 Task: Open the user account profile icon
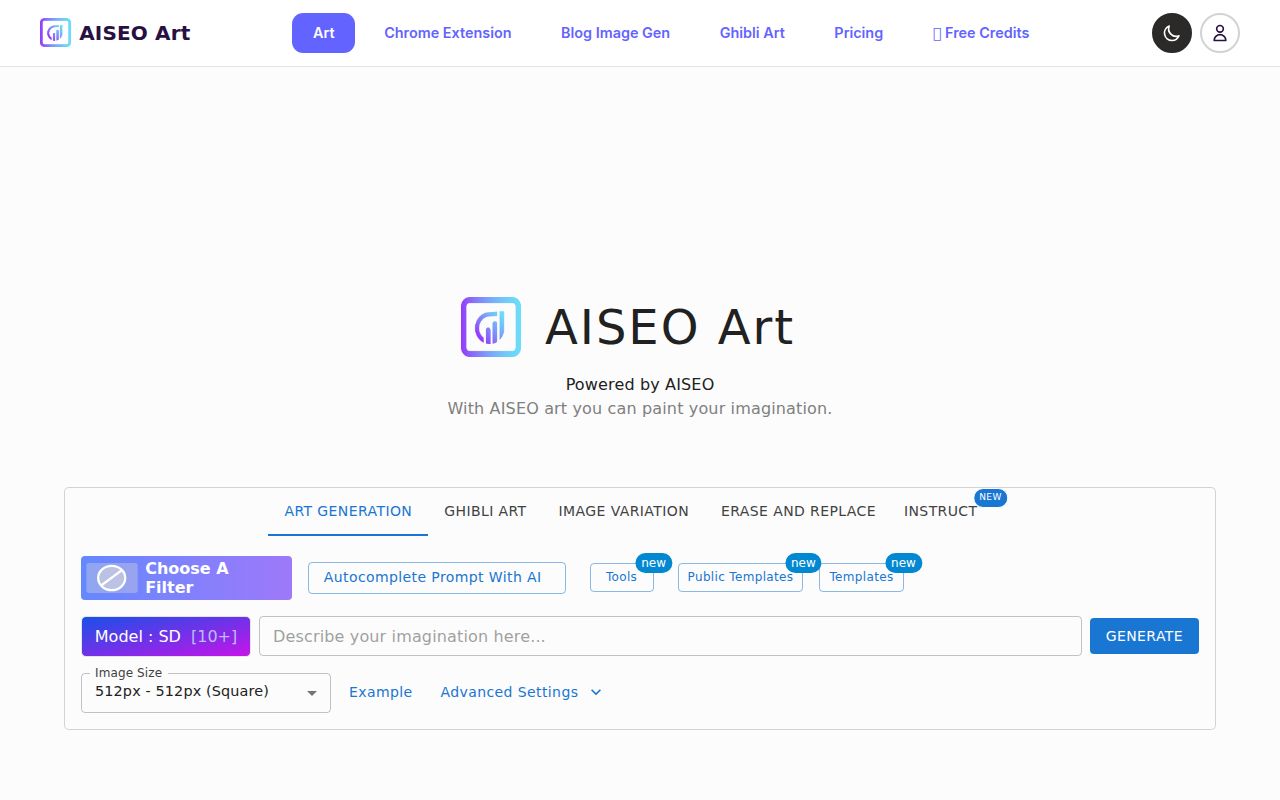(1220, 33)
